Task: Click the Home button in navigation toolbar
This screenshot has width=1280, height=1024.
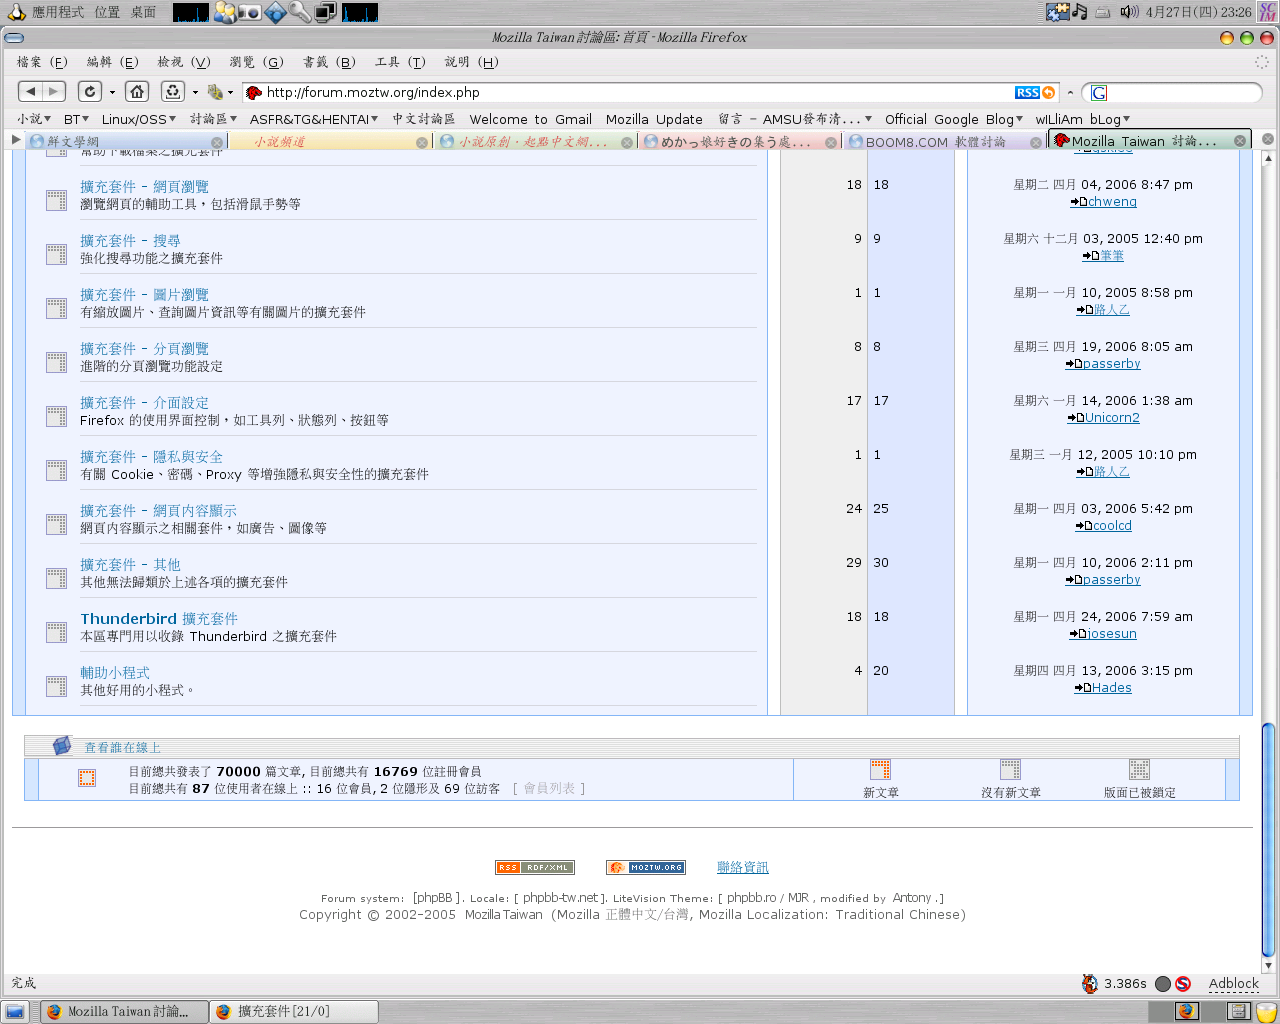Action: point(137,91)
